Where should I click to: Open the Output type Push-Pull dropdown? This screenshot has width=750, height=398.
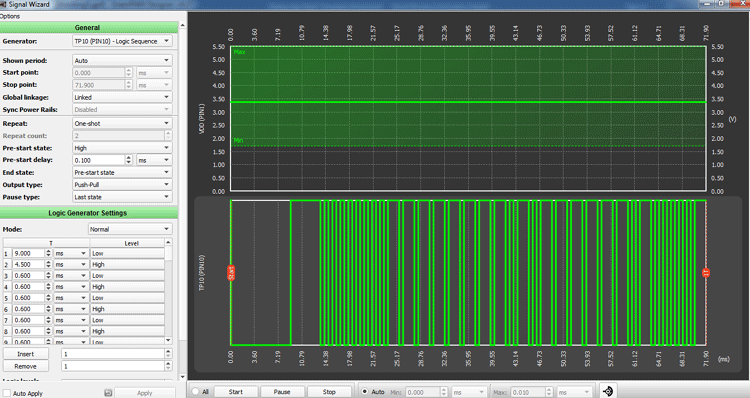(x=122, y=185)
